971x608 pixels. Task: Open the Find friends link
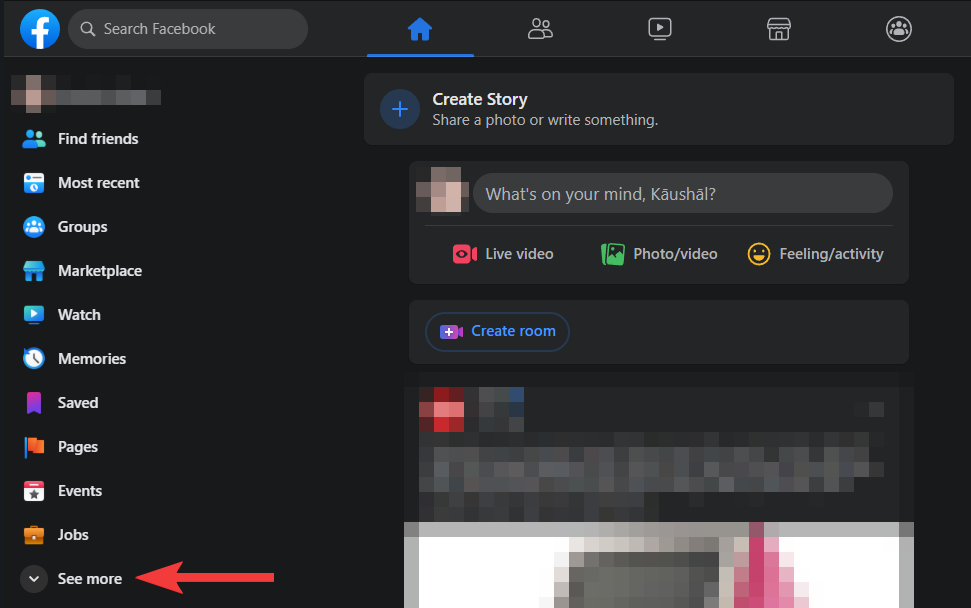pyautogui.click(x=98, y=139)
